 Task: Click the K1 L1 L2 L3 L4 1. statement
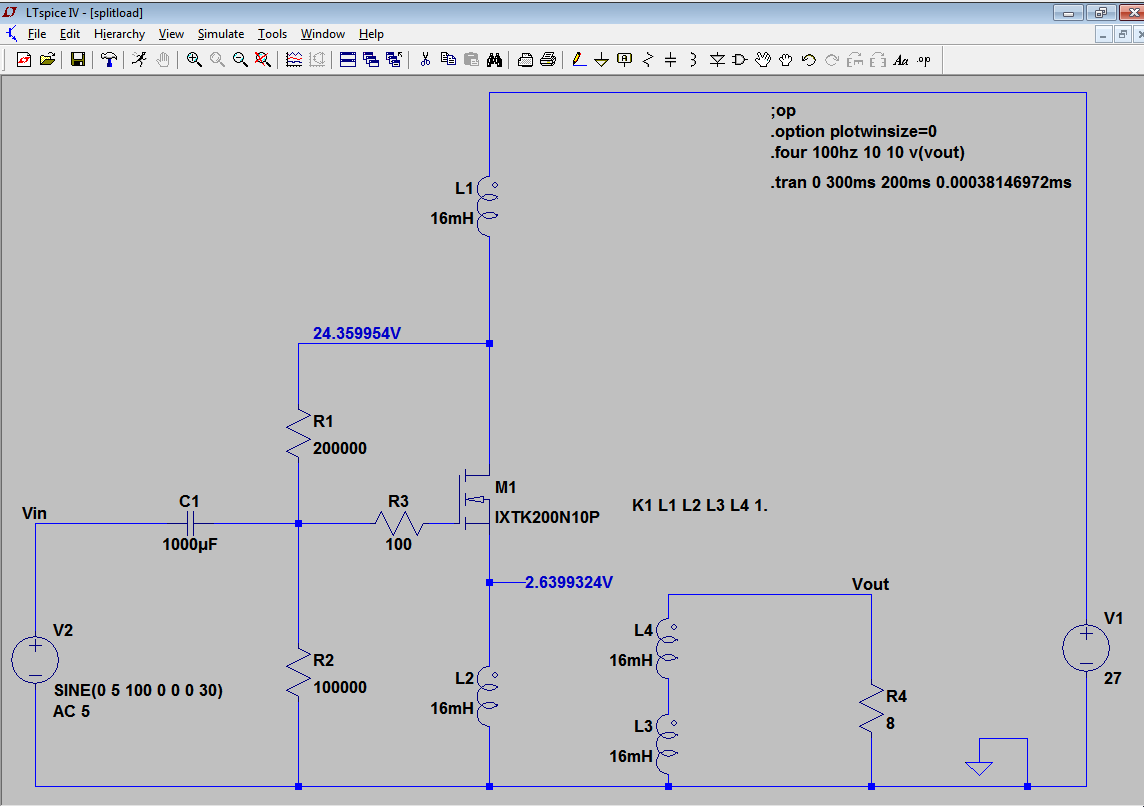(700, 505)
